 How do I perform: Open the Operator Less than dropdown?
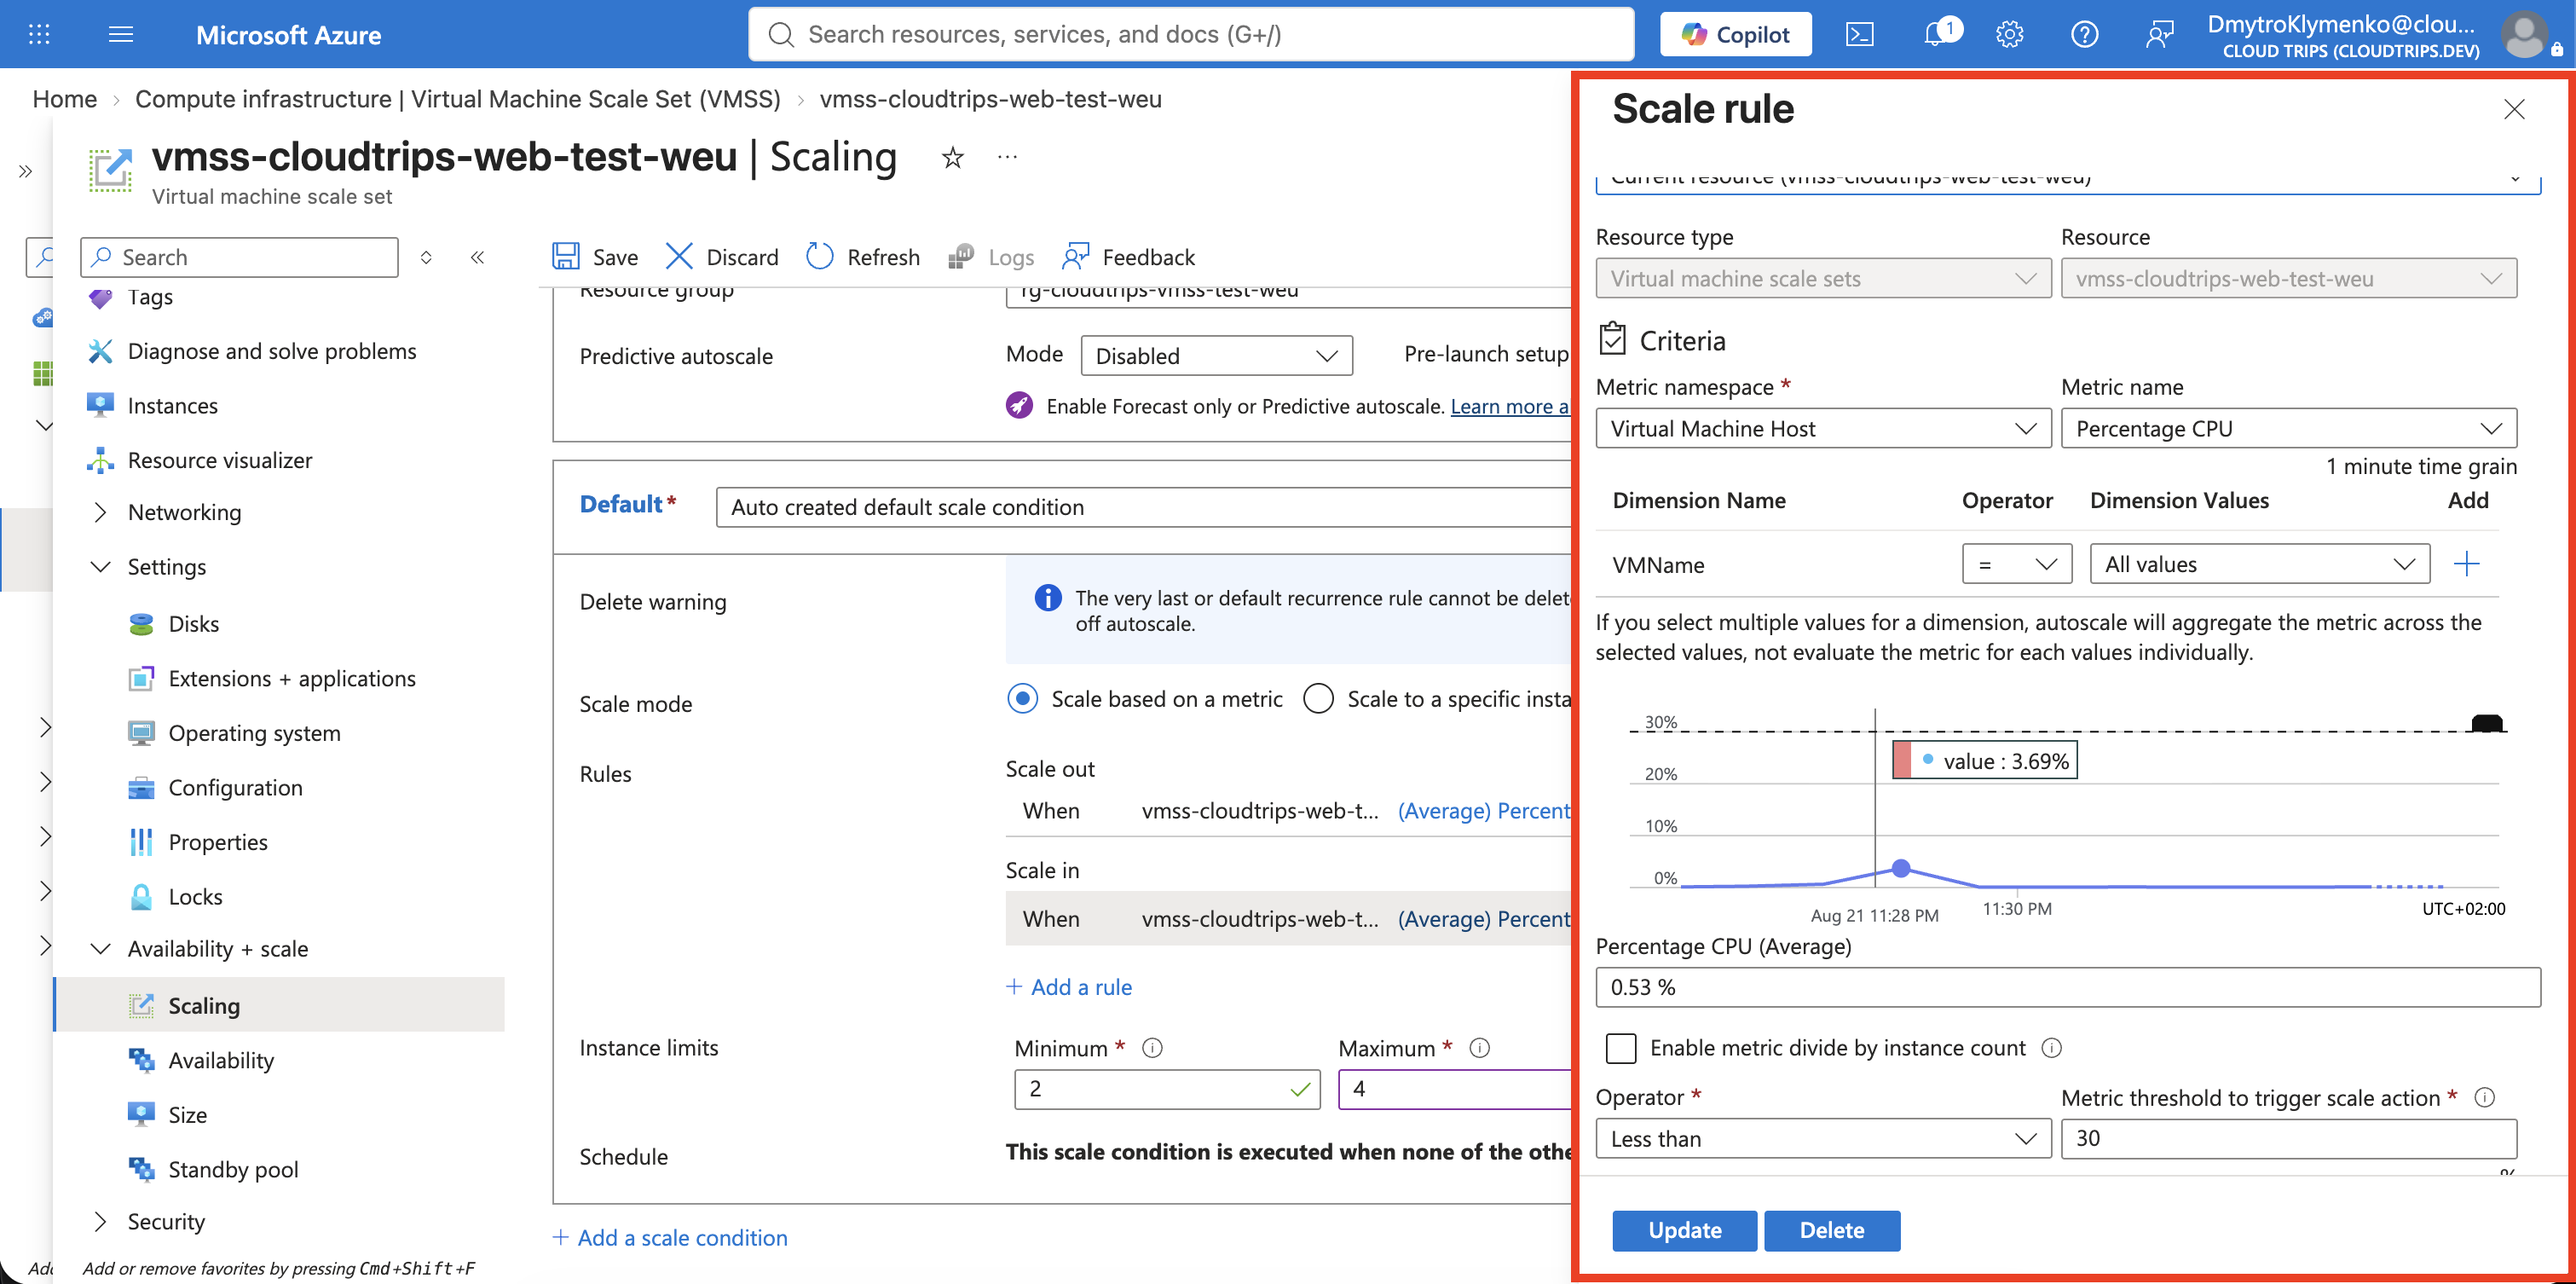1823,1138
